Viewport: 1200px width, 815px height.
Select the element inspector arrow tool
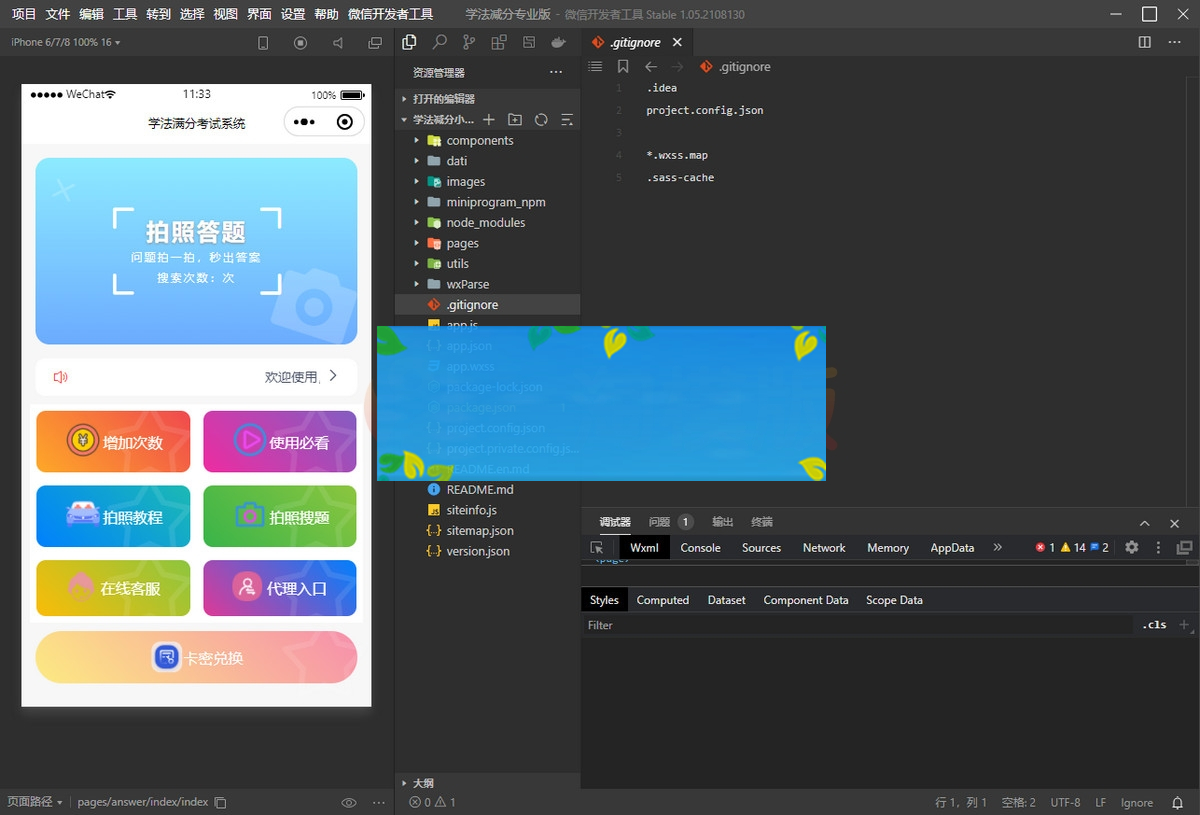click(597, 548)
